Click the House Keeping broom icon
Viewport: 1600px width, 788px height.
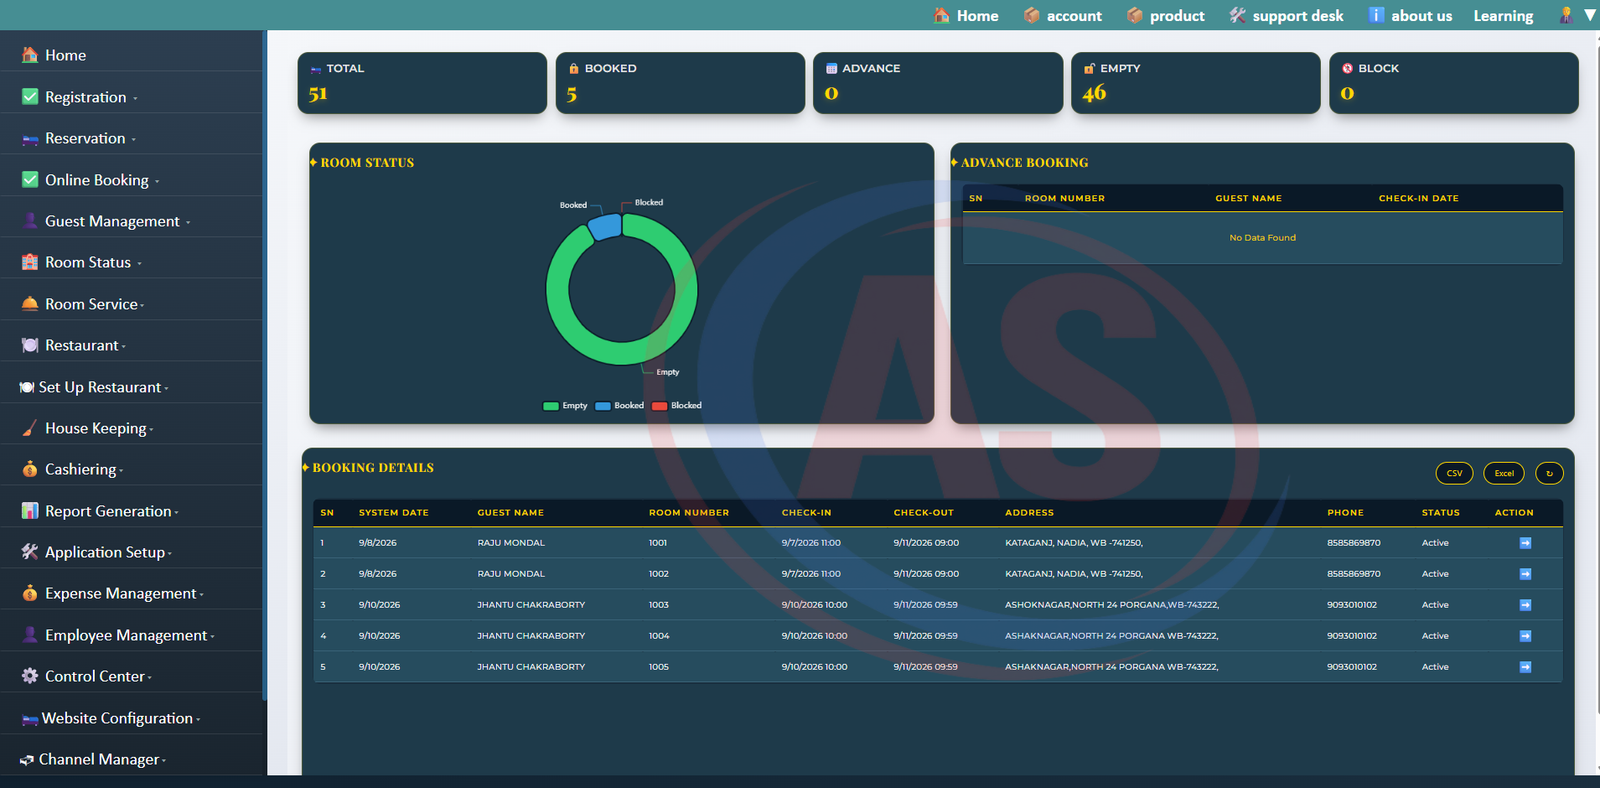30,428
